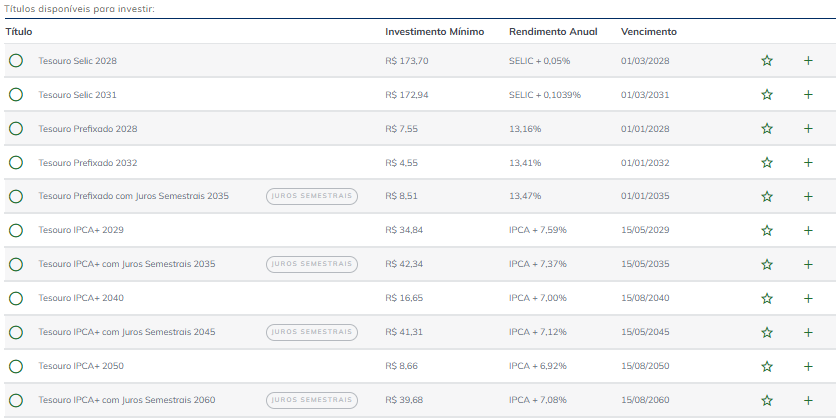Add Tesouro IPCA+ com Juros Semestrais 2060
The height and width of the screenshot is (419, 839).
pos(808,400)
